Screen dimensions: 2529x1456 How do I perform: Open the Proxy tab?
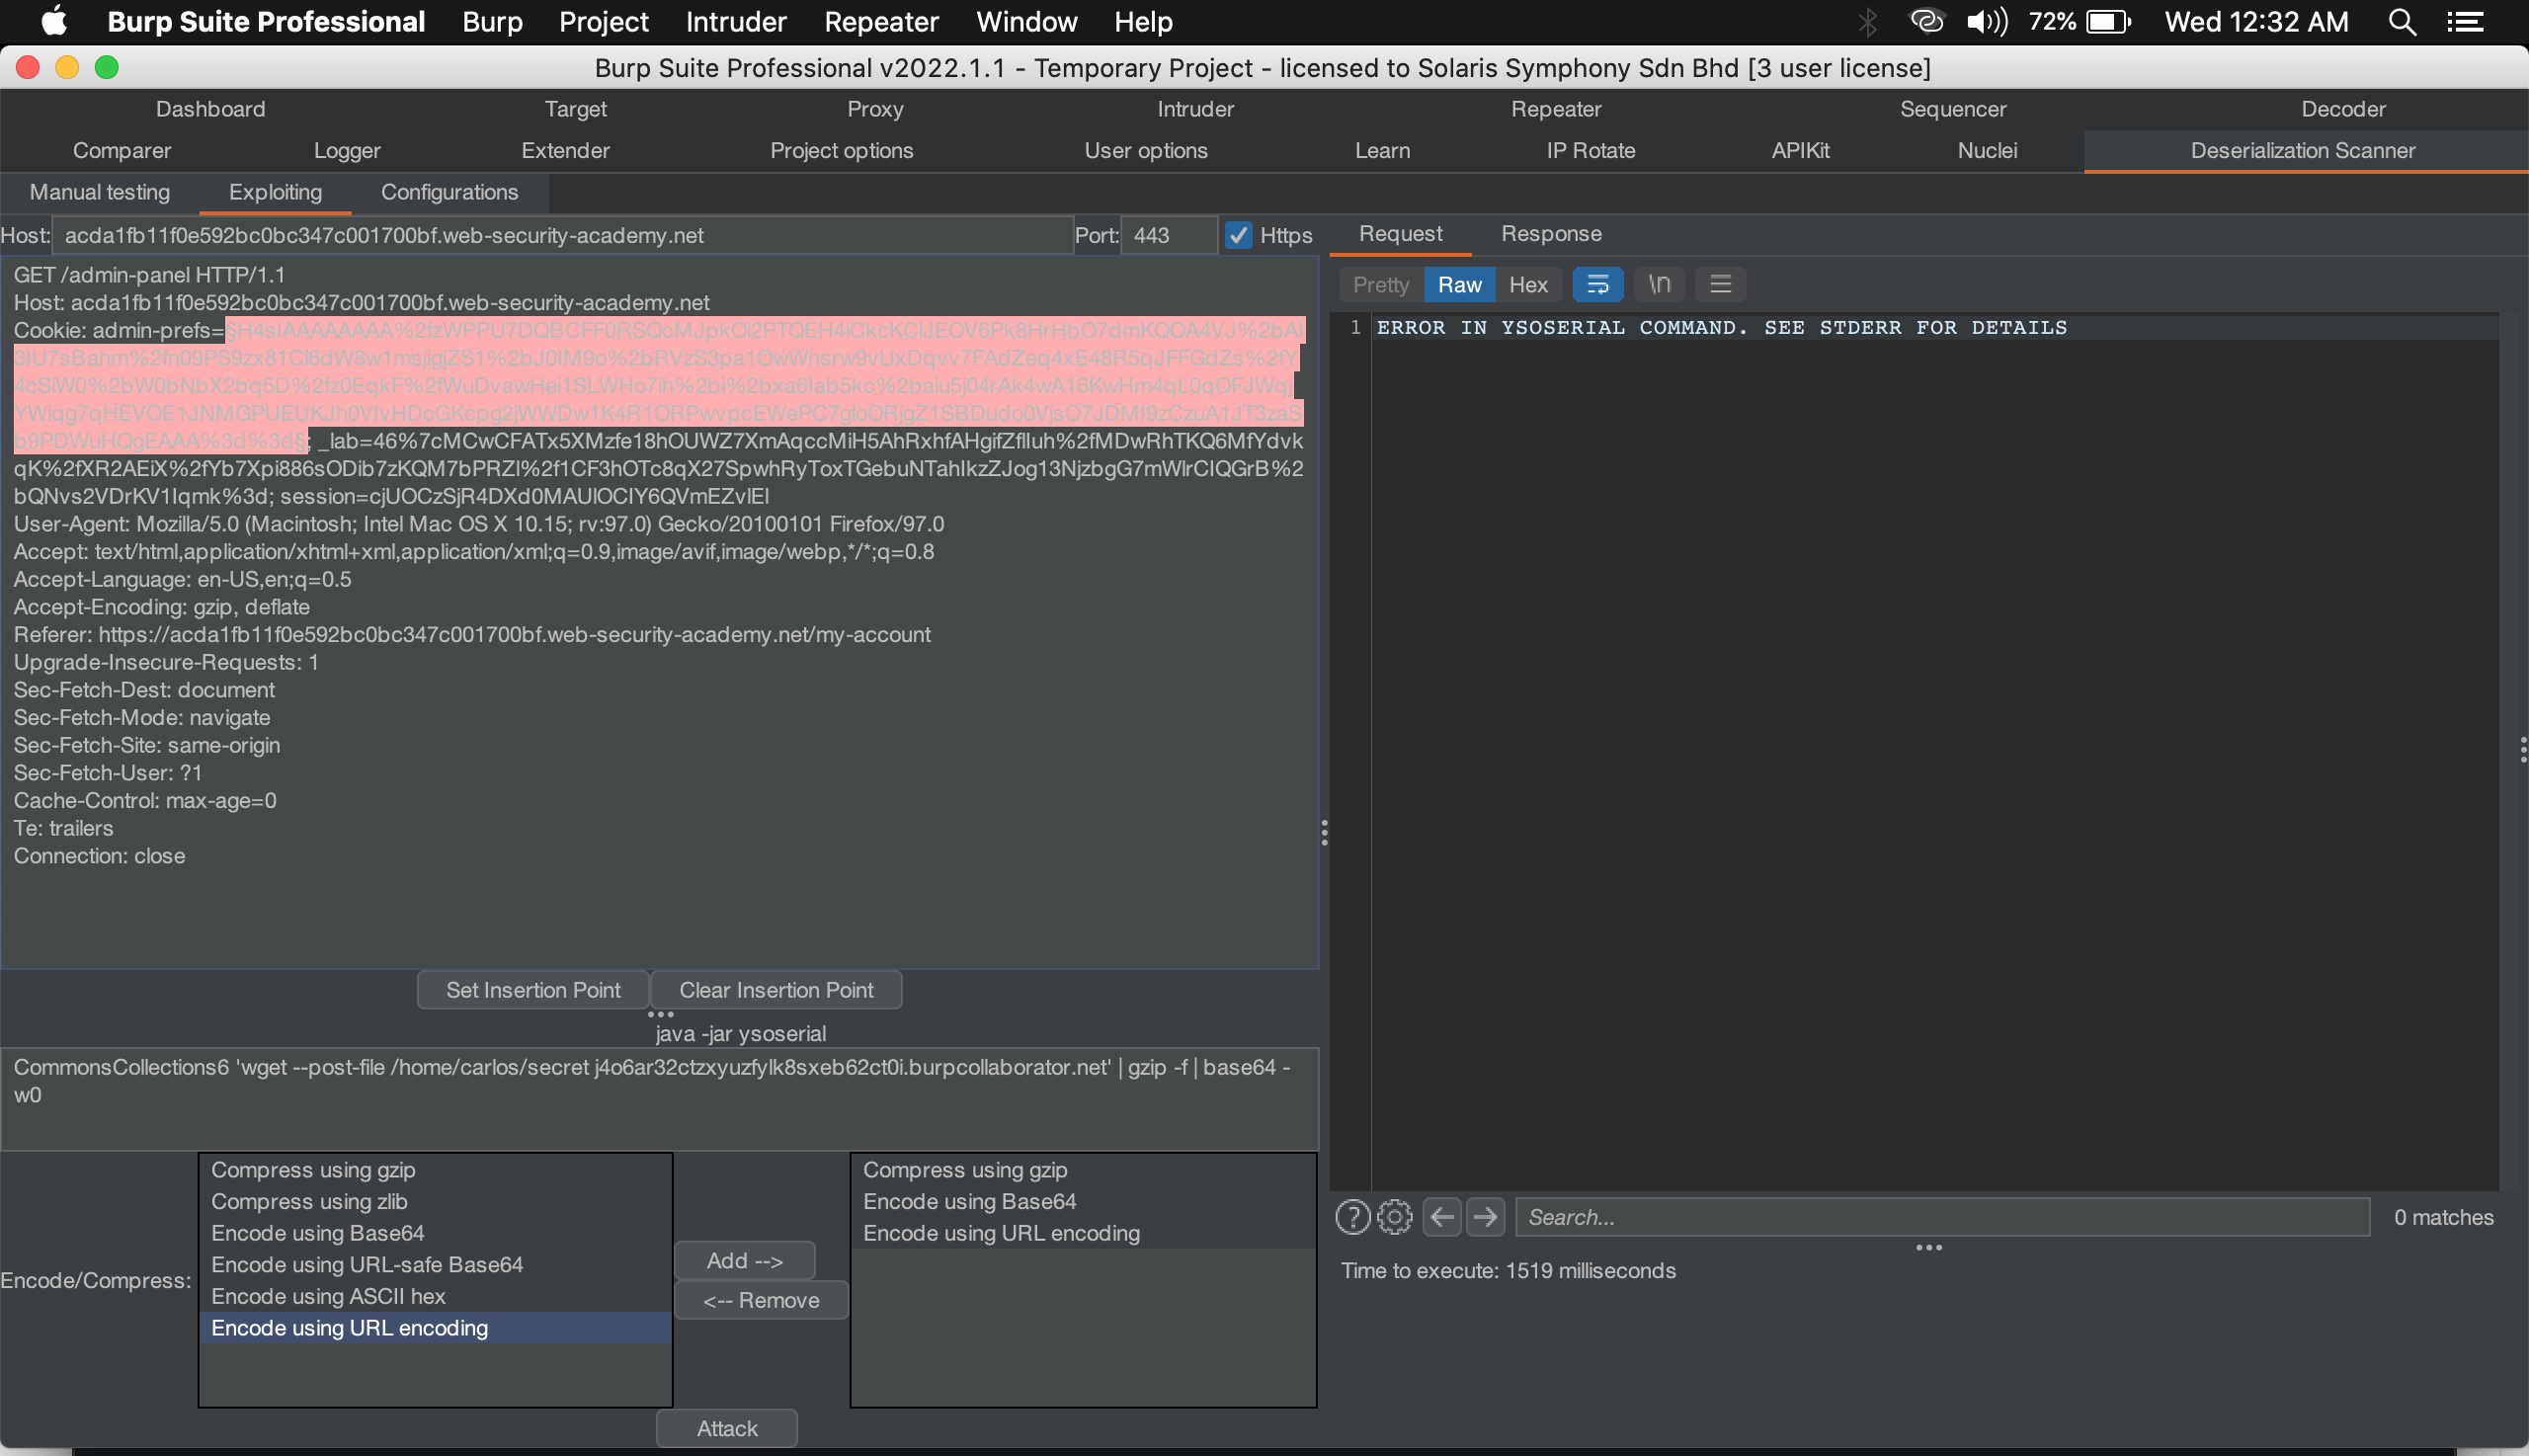click(x=875, y=109)
